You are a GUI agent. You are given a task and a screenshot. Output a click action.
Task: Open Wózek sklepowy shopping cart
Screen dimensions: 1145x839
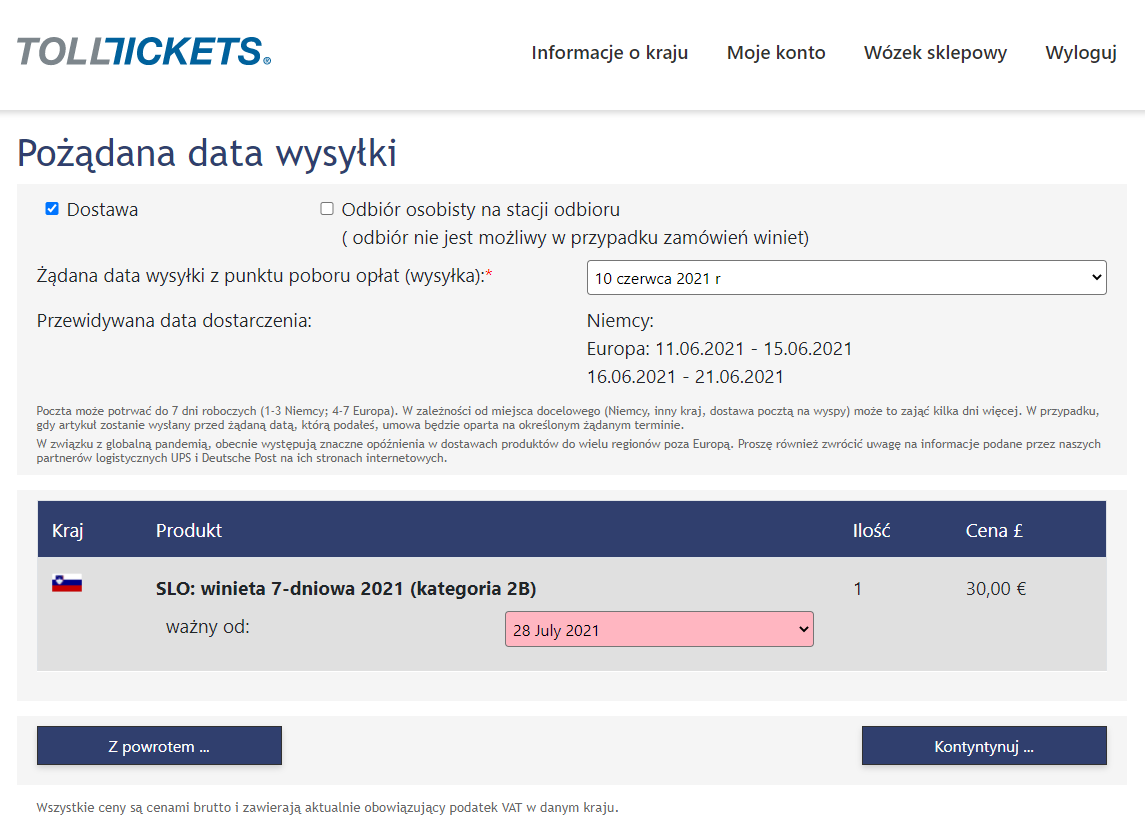(935, 53)
